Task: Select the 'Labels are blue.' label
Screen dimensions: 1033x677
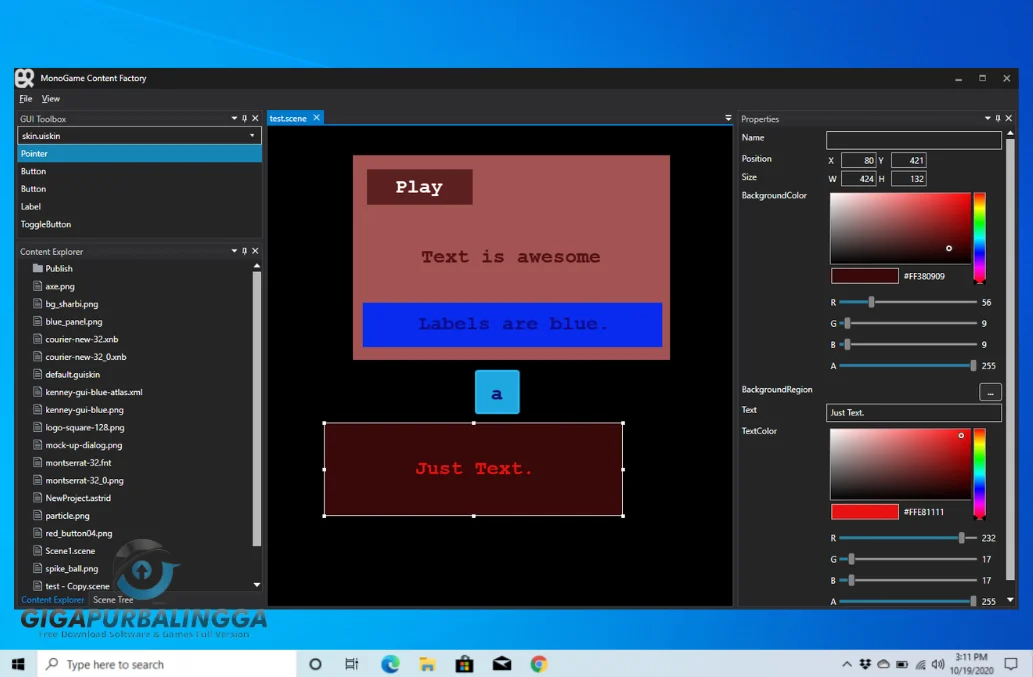Action: click(512, 324)
